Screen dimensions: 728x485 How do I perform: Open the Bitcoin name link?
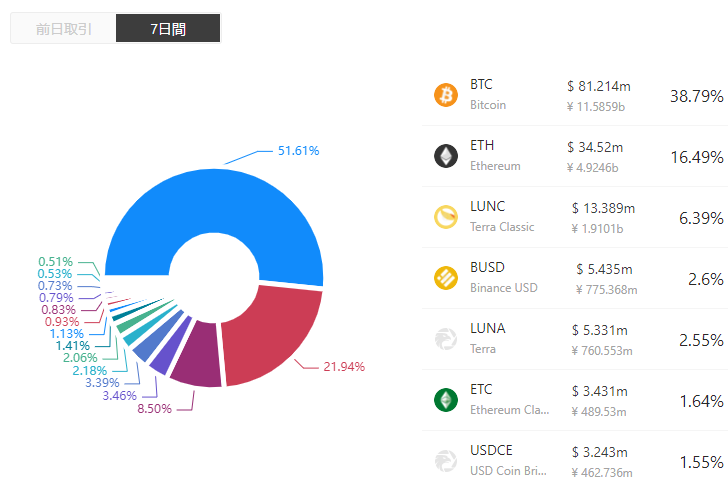tap(488, 105)
